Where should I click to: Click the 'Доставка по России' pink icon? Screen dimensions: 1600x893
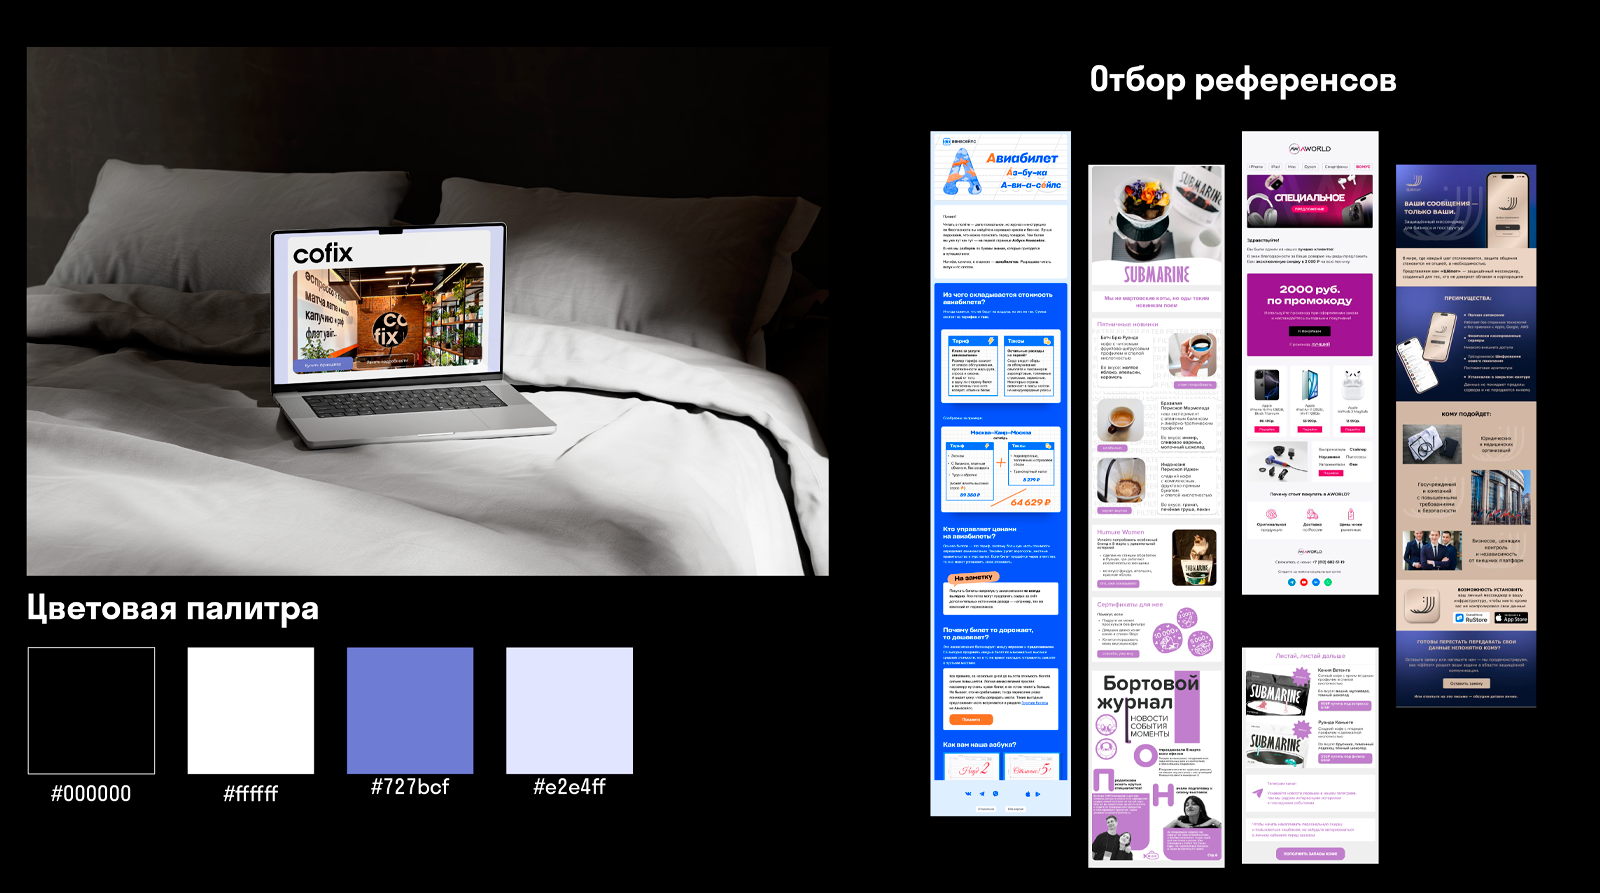click(x=1312, y=514)
